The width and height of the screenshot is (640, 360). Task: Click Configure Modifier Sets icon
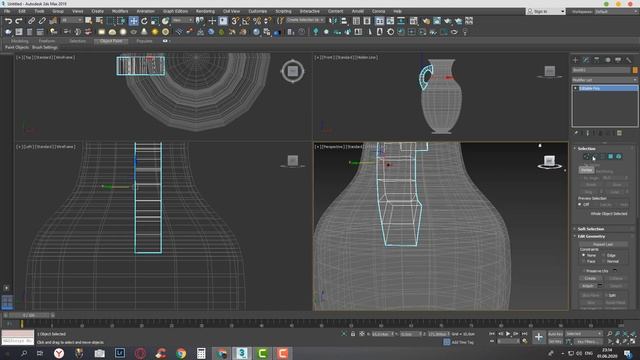(620, 133)
